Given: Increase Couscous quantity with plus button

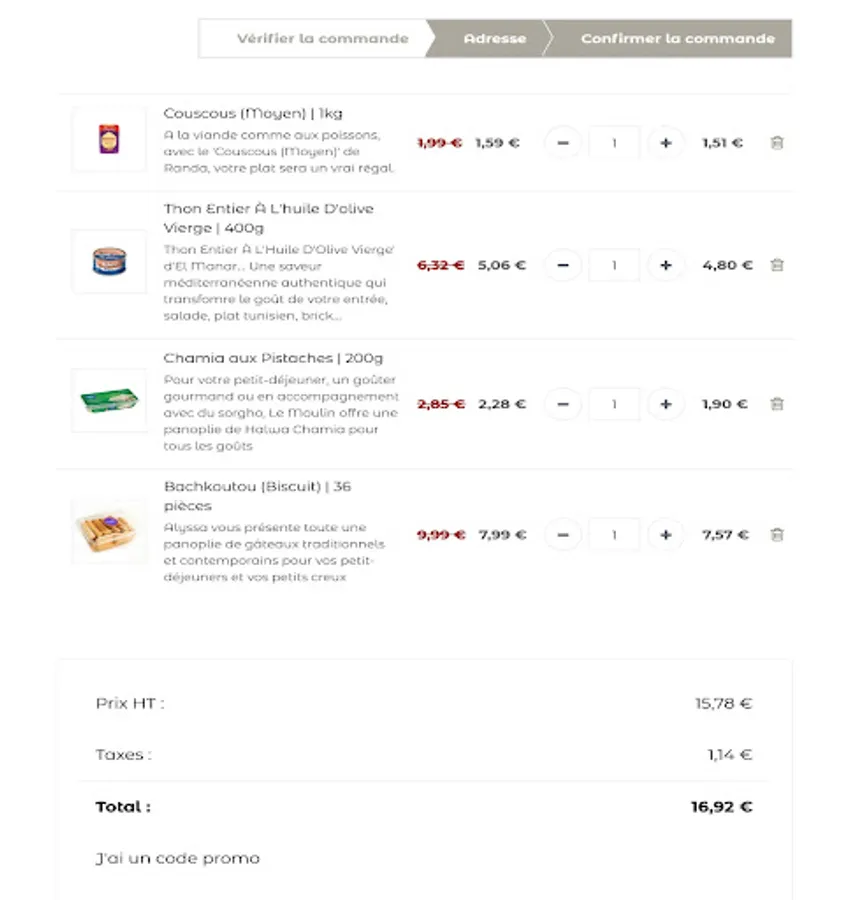Looking at the screenshot, I should 666,143.
